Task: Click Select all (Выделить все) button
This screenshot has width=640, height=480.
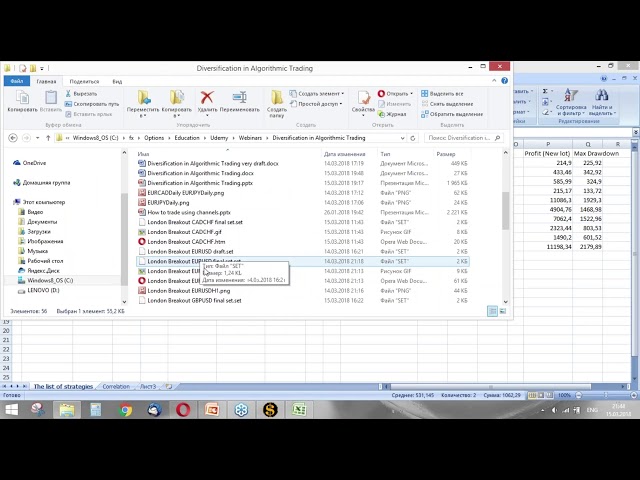Action: tap(442, 93)
